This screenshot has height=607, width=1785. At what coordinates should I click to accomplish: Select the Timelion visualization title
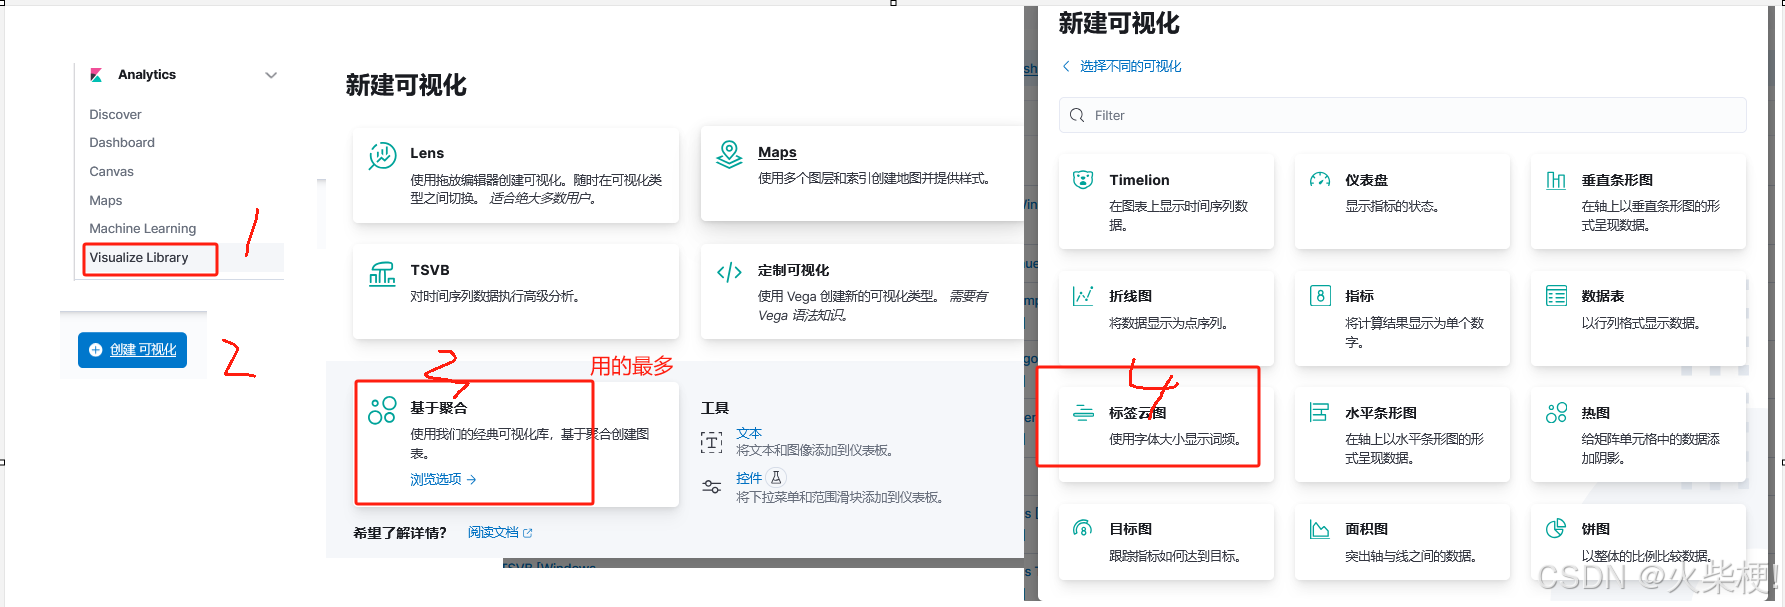(x=1139, y=180)
